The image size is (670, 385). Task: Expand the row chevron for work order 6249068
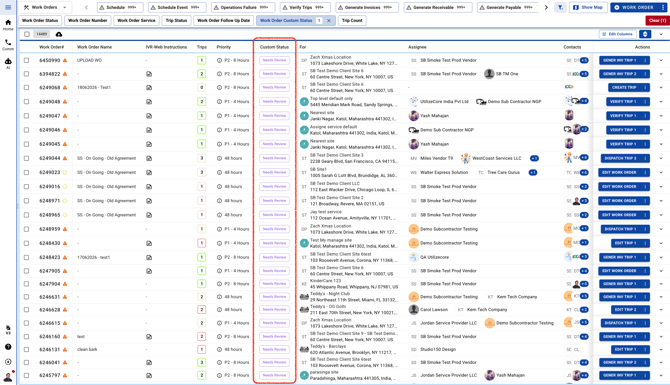[x=661, y=88]
